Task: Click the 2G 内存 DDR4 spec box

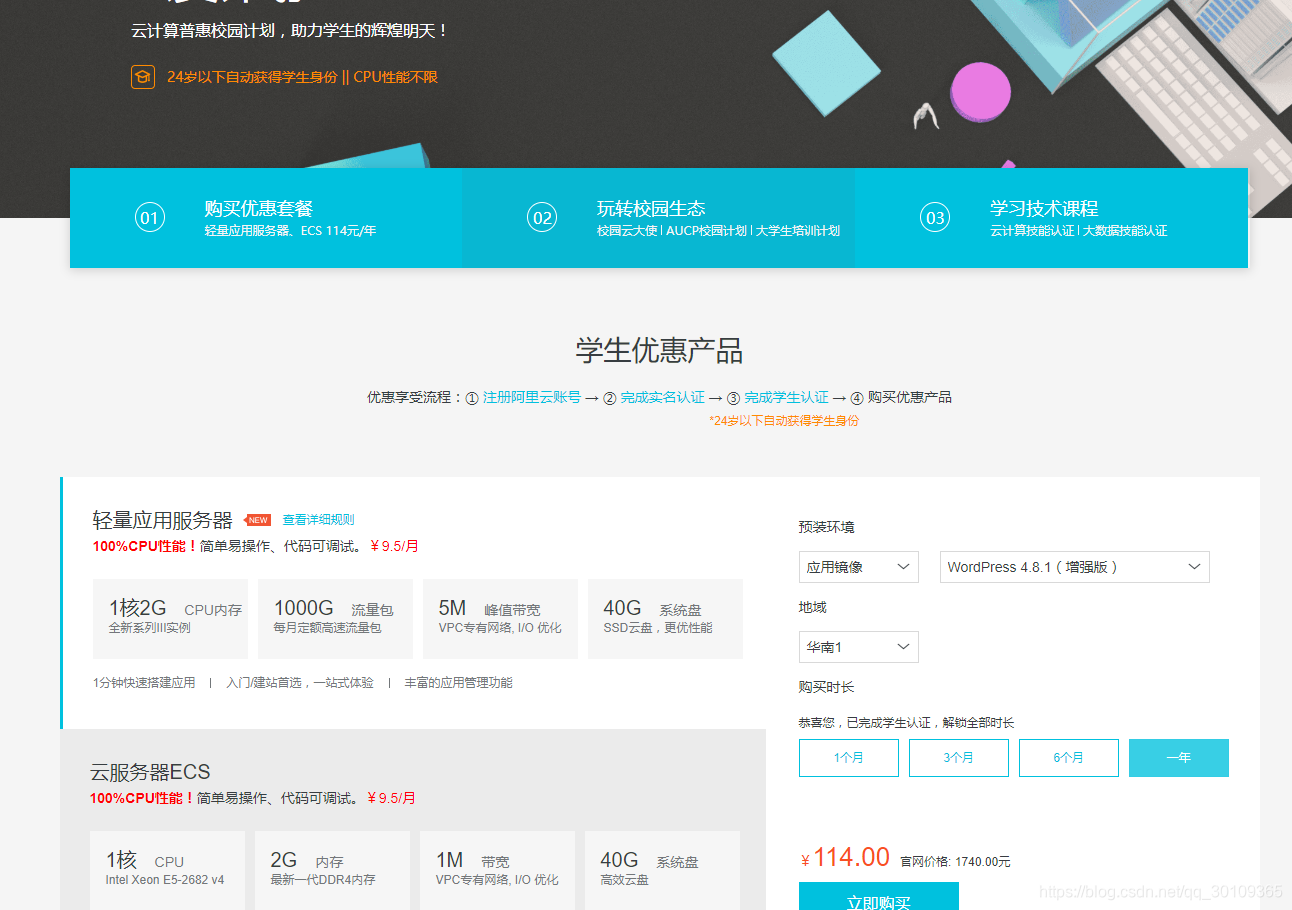Action: (x=332, y=870)
